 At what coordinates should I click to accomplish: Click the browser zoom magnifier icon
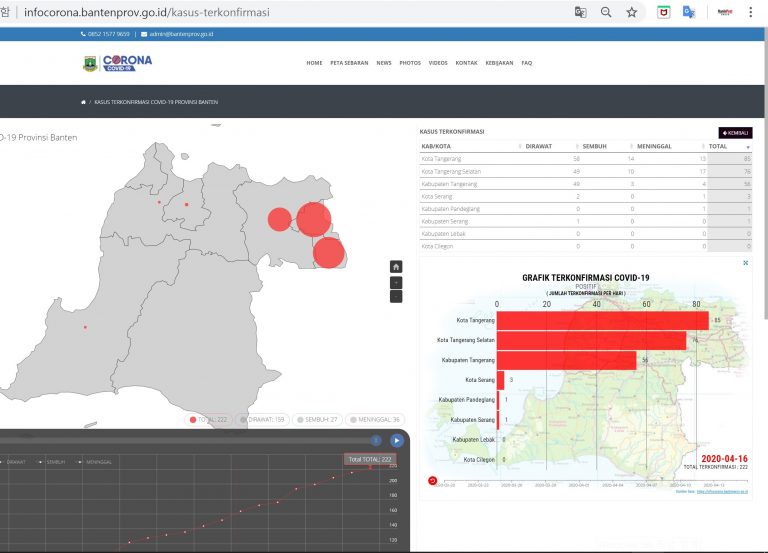click(x=606, y=12)
